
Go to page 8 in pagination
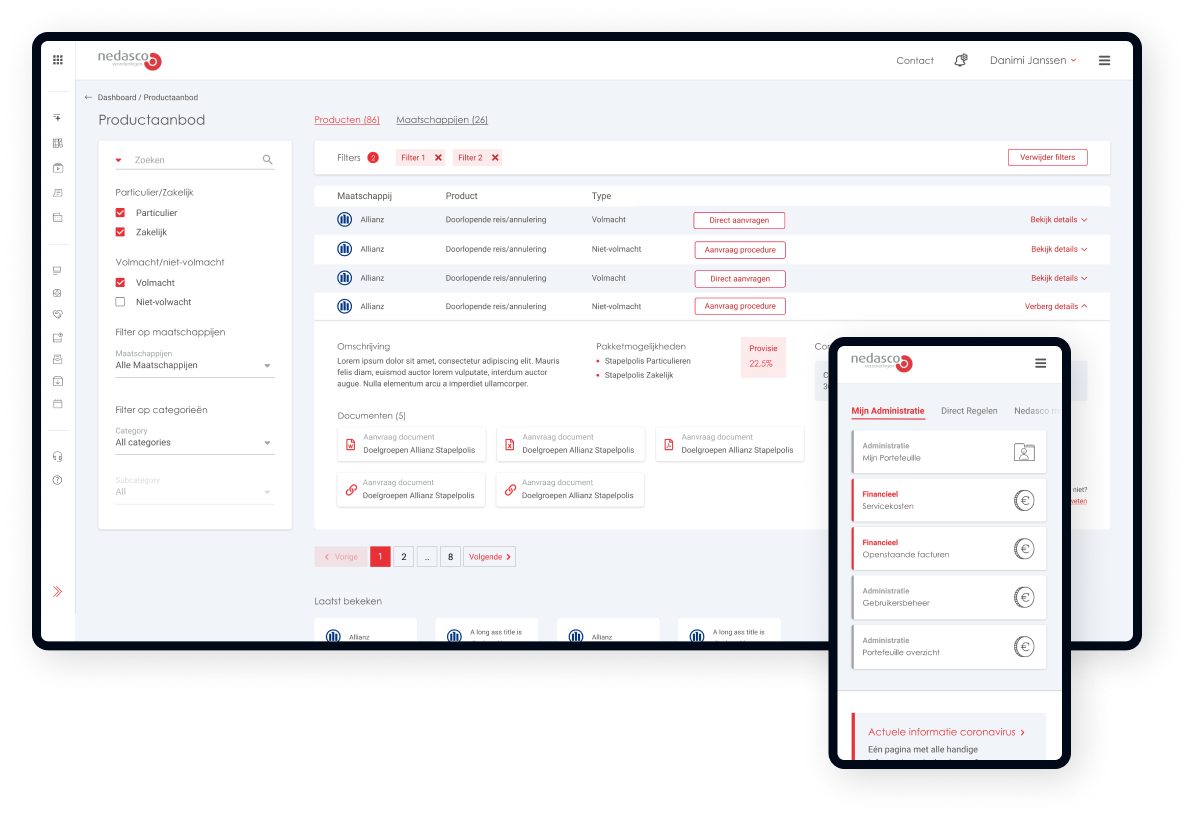point(450,557)
